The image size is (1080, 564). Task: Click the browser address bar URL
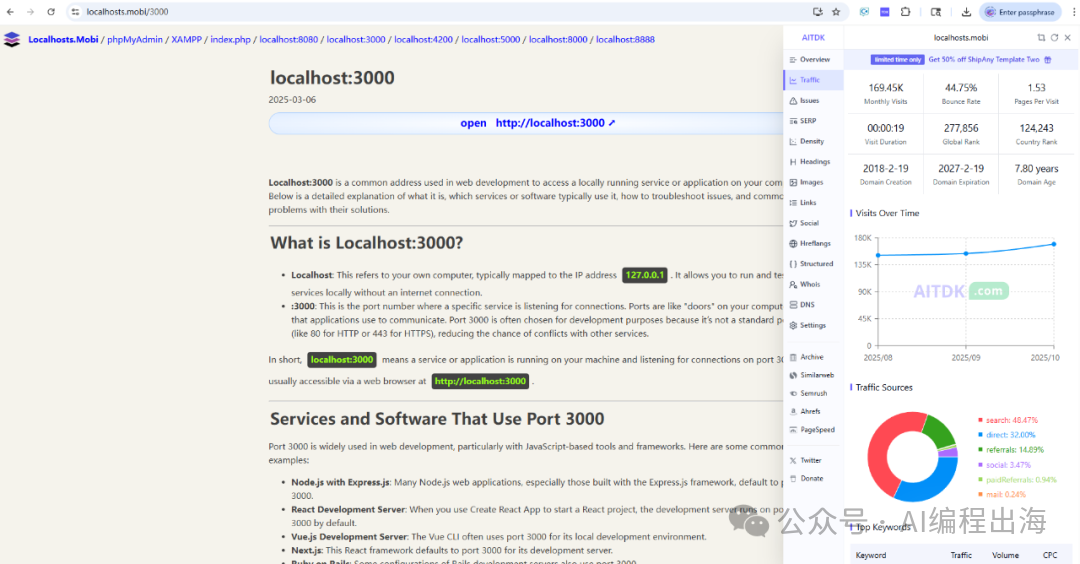pyautogui.click(x=127, y=12)
